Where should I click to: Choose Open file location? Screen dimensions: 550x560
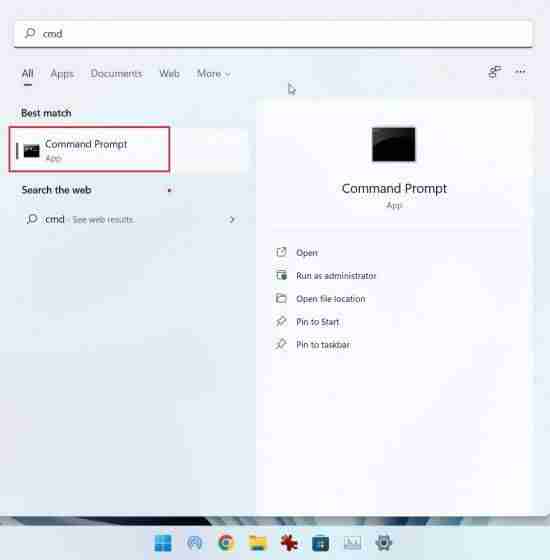tap(330, 299)
